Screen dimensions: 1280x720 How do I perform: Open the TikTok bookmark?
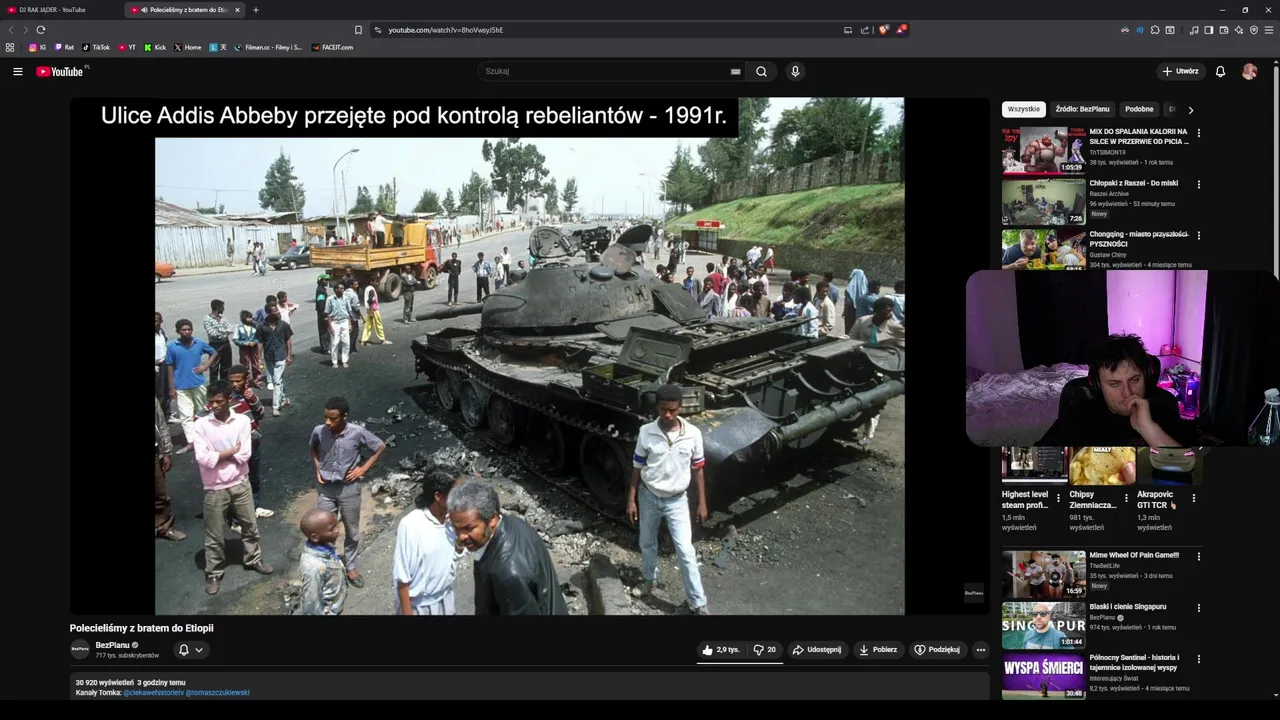point(96,47)
